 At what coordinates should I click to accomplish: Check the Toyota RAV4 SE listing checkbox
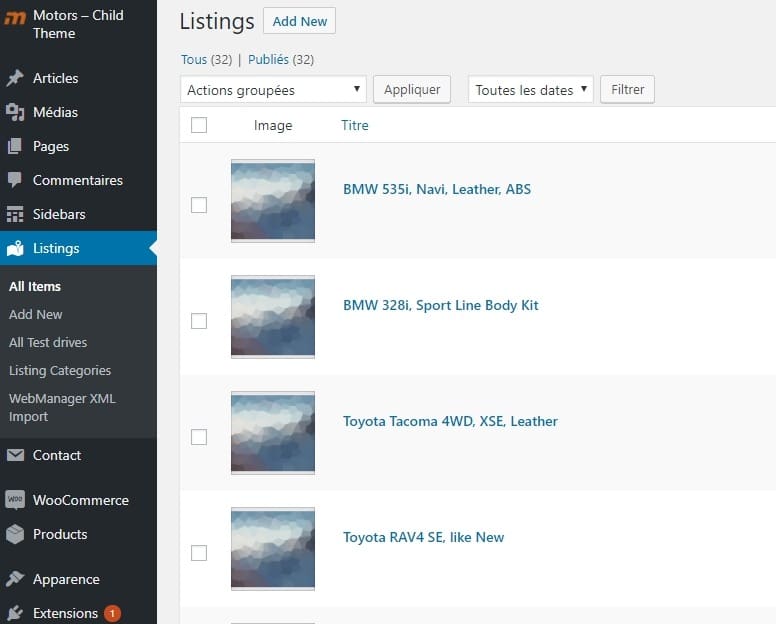click(199, 553)
